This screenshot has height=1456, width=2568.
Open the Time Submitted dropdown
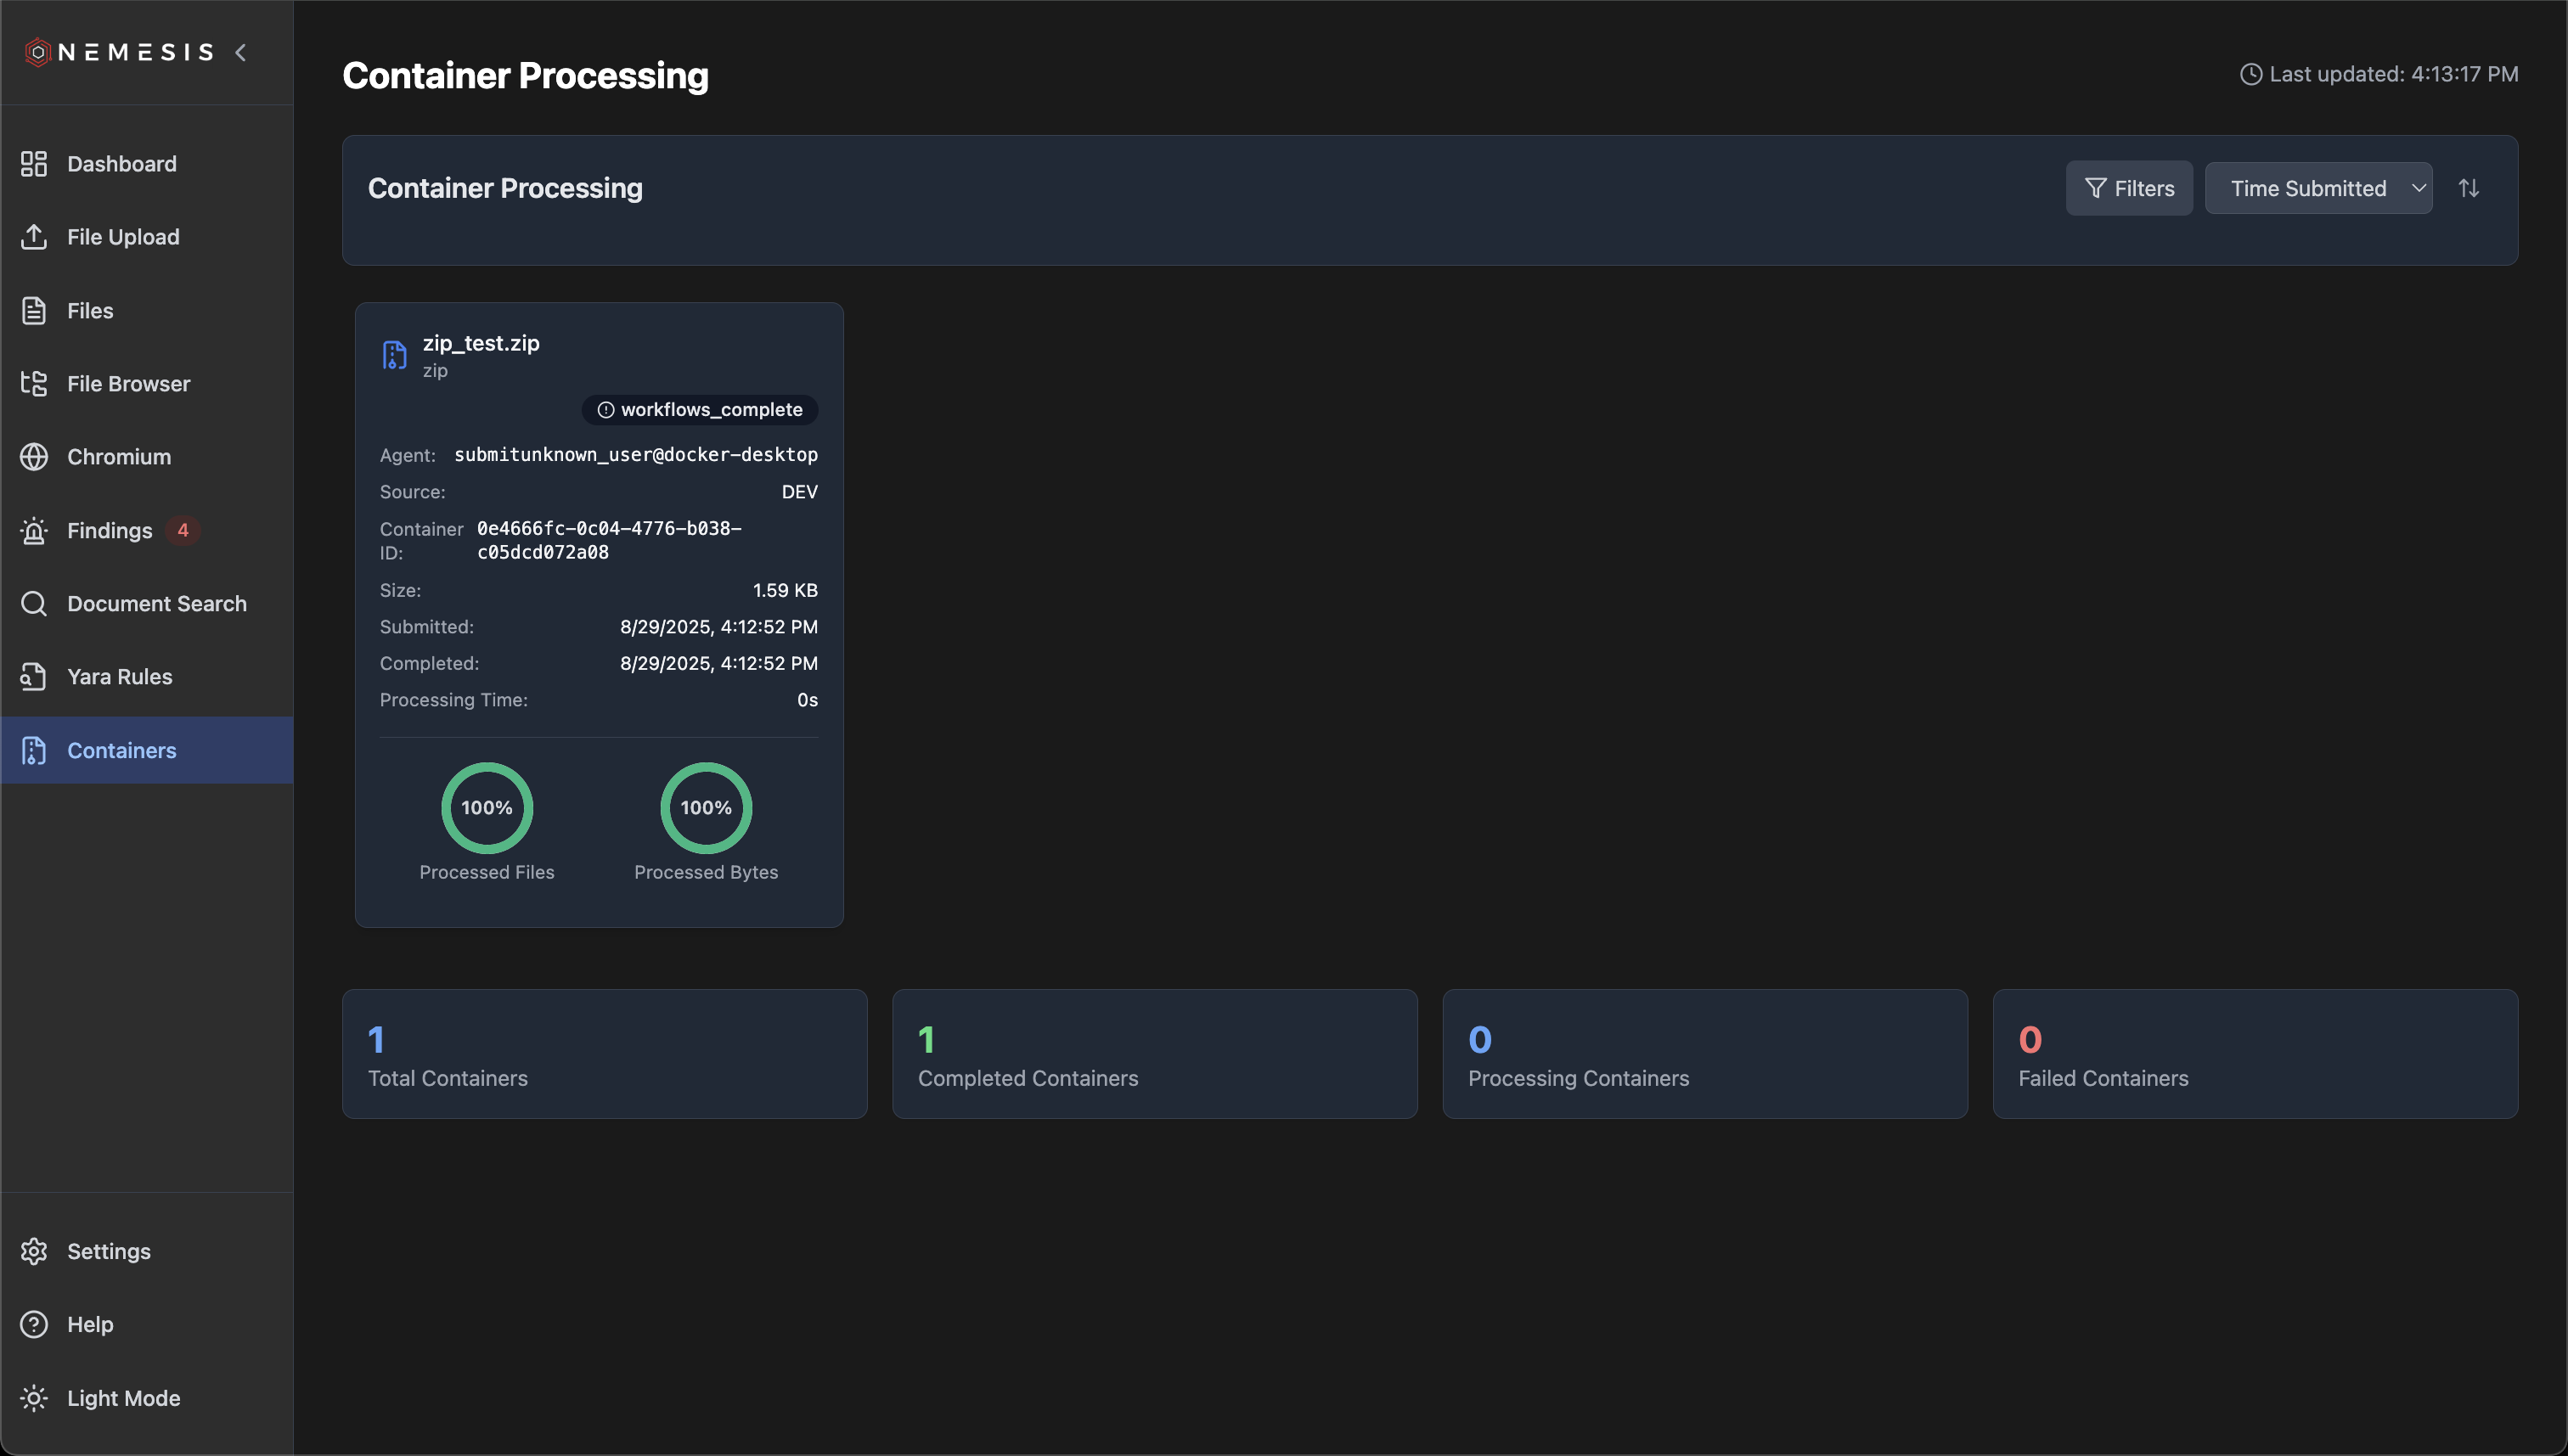tap(2319, 187)
